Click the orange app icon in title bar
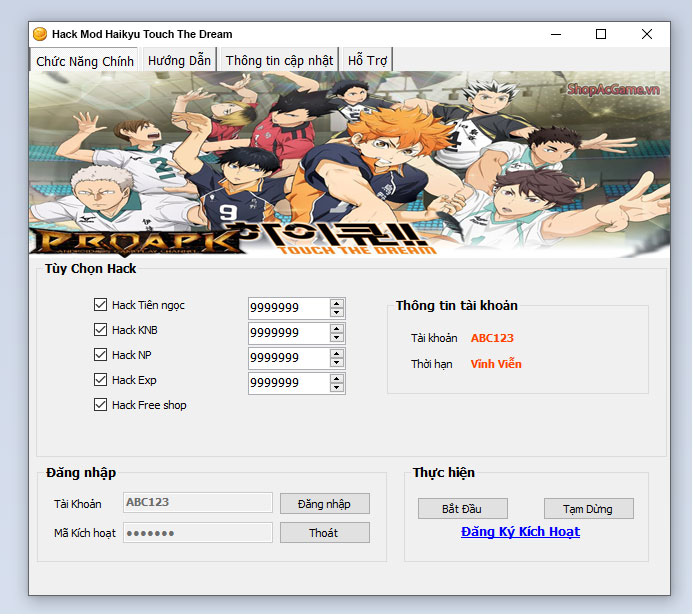The height and width of the screenshot is (616, 693). pos(40,34)
